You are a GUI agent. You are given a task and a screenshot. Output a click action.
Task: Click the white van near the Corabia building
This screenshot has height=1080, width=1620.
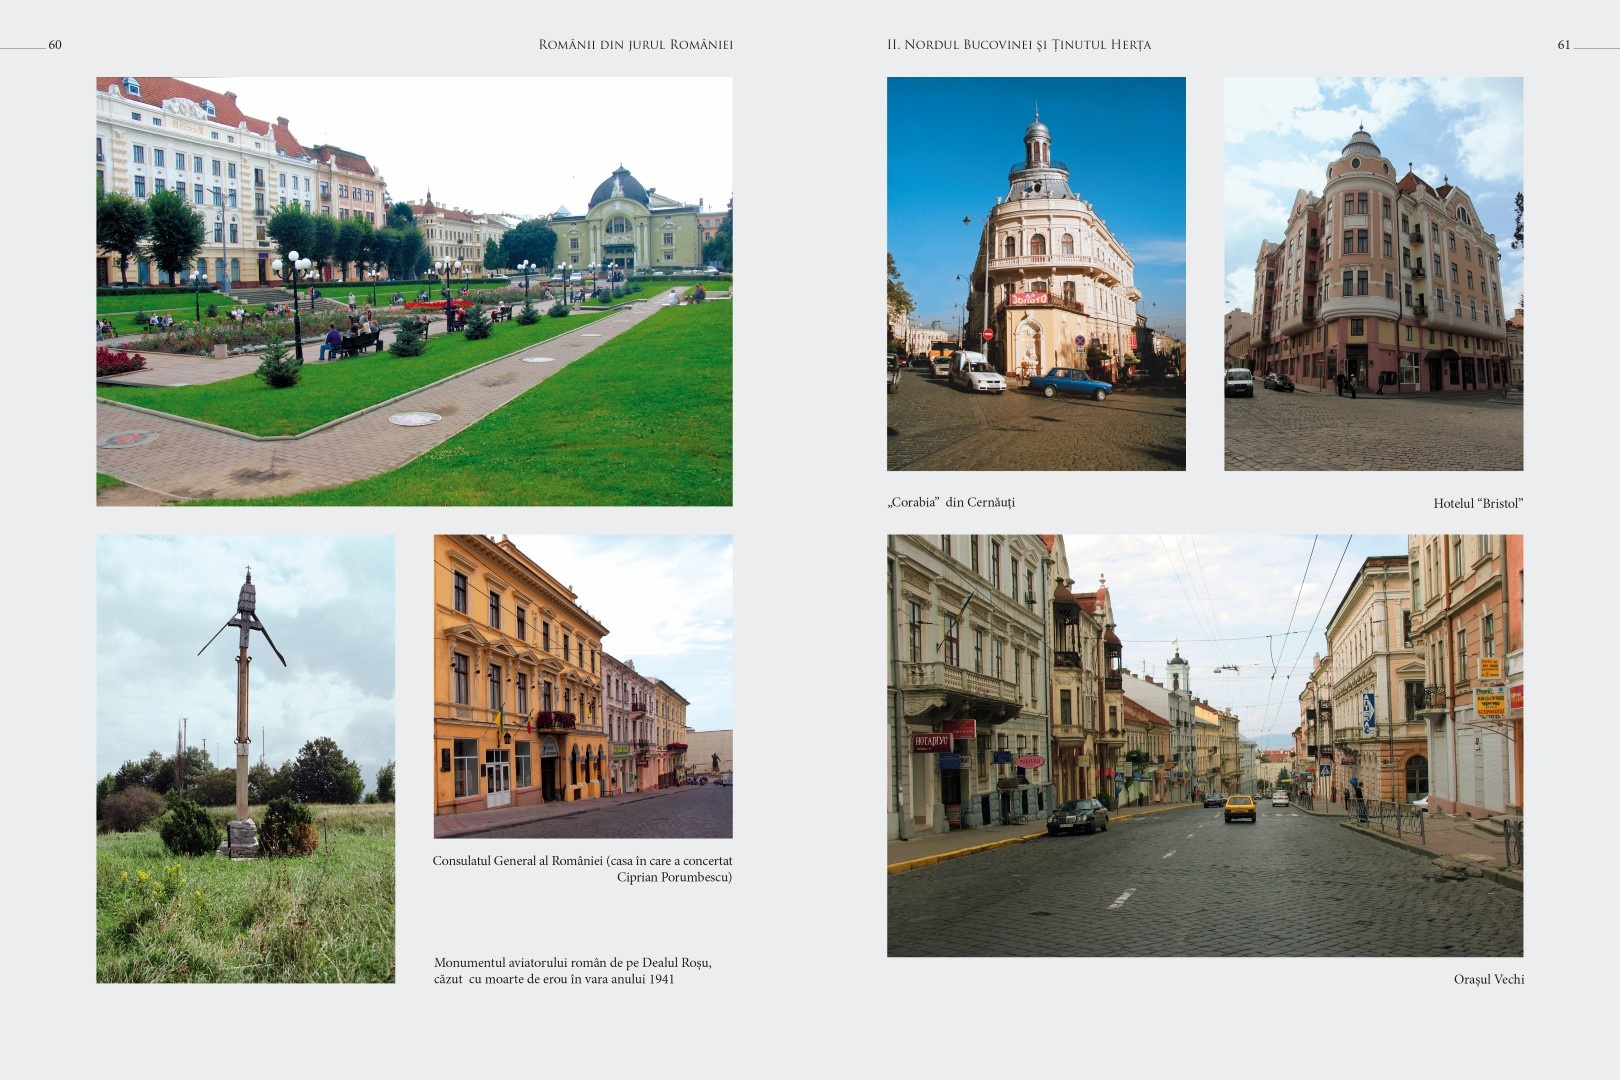pos(975,371)
